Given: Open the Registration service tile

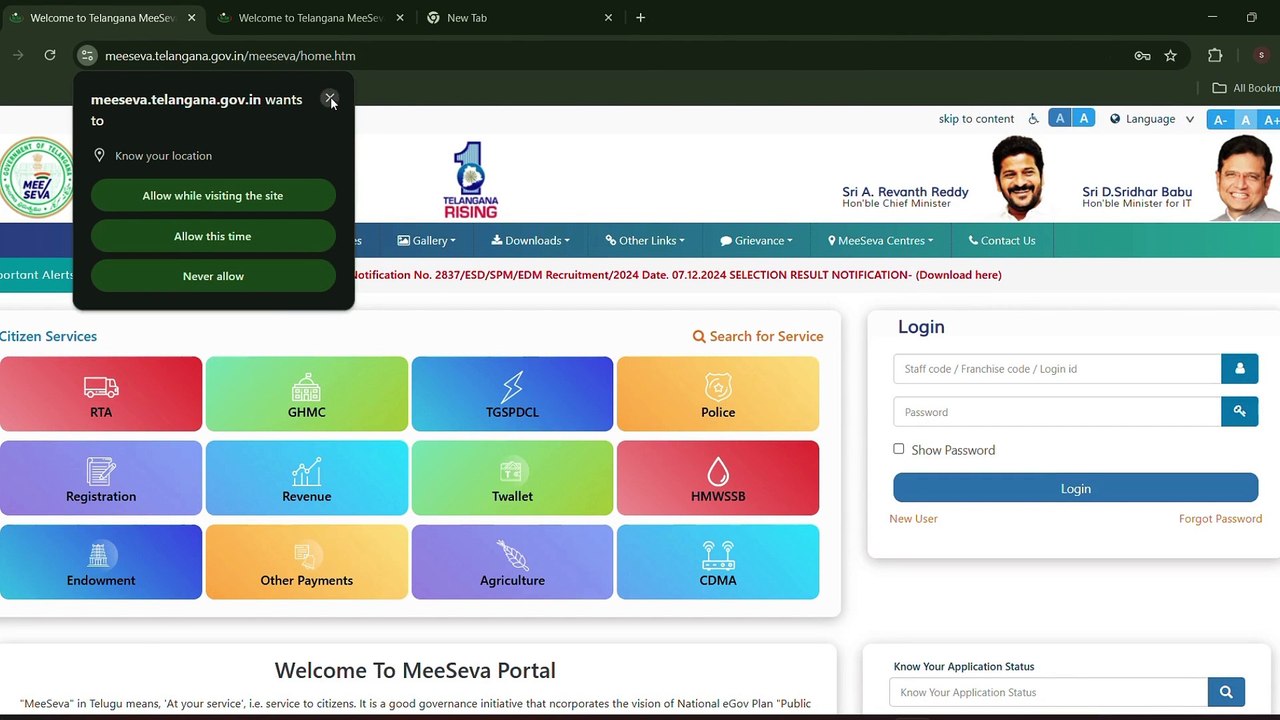Looking at the screenshot, I should [101, 478].
